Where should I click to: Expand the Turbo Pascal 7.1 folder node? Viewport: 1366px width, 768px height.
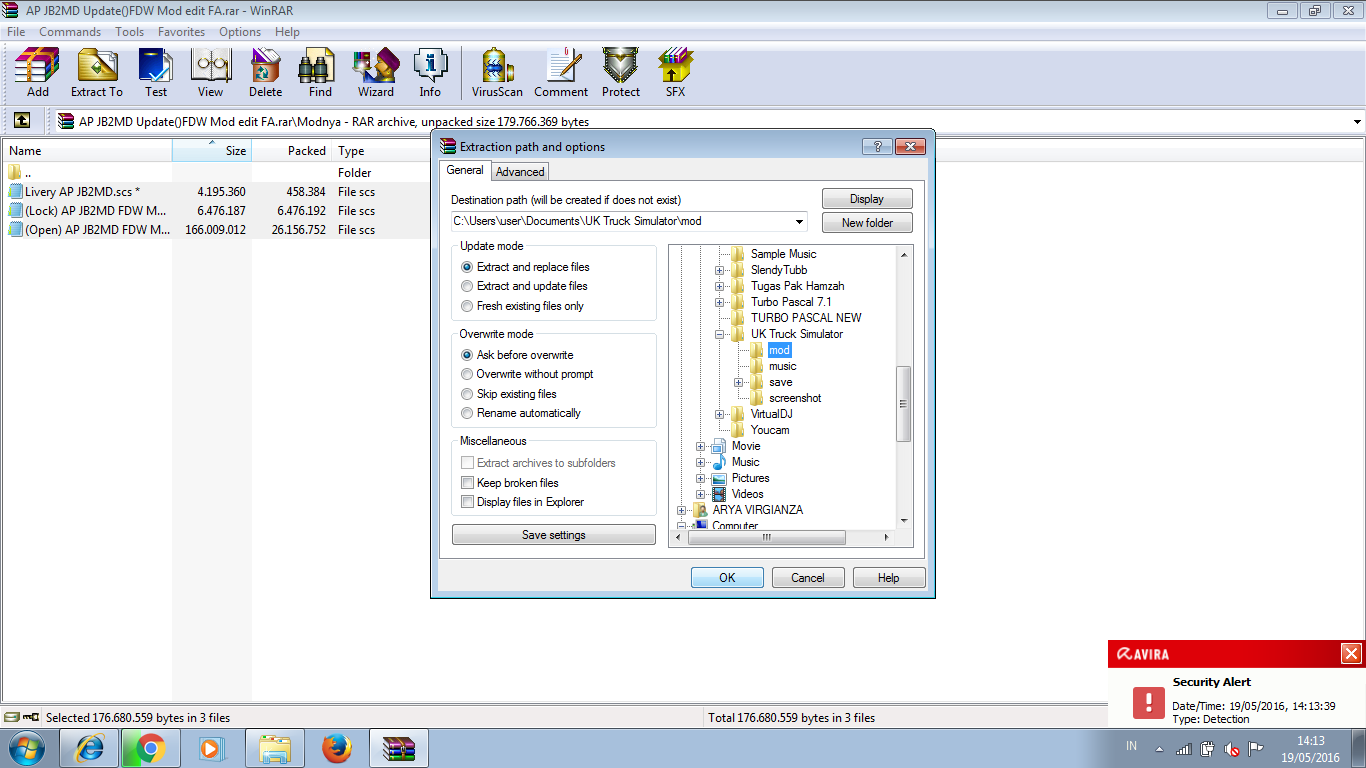click(719, 302)
